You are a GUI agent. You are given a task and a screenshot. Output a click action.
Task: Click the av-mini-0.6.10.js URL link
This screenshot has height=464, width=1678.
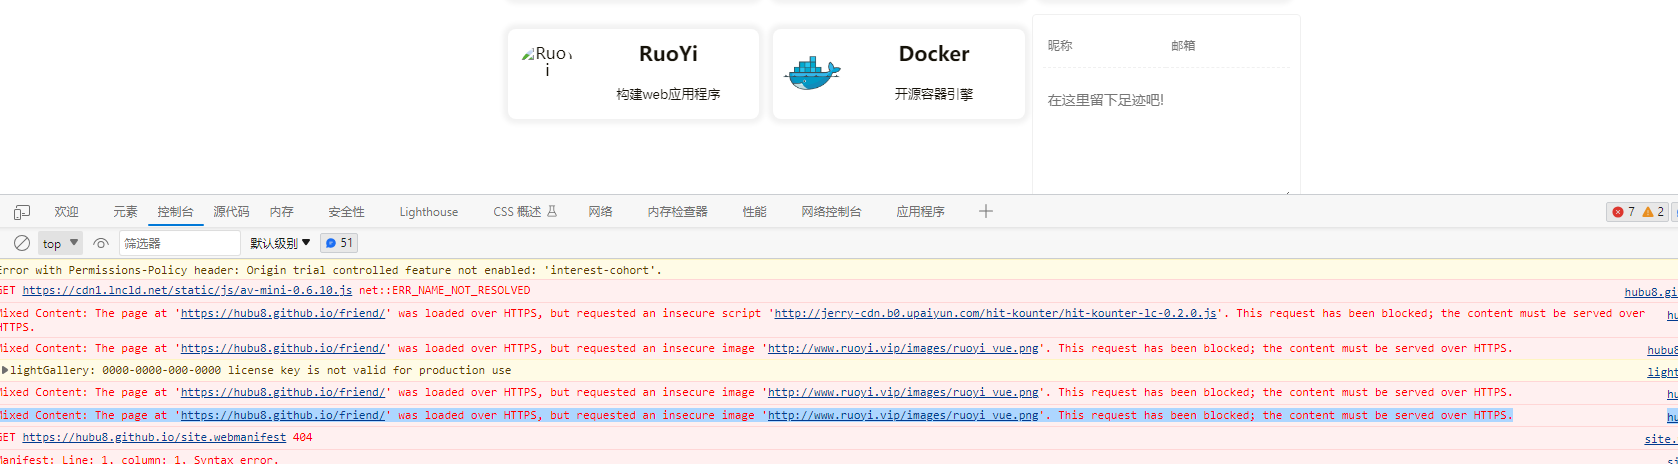pyautogui.click(x=187, y=290)
